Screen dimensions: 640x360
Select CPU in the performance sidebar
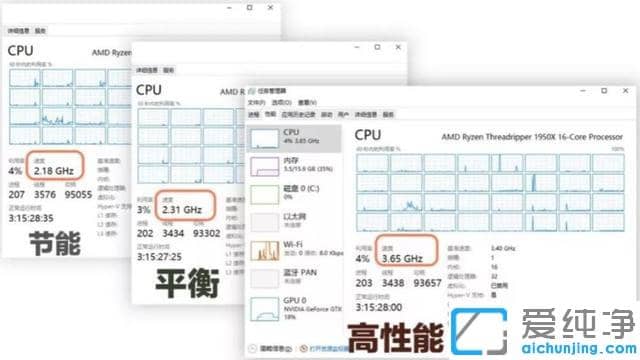(x=294, y=138)
